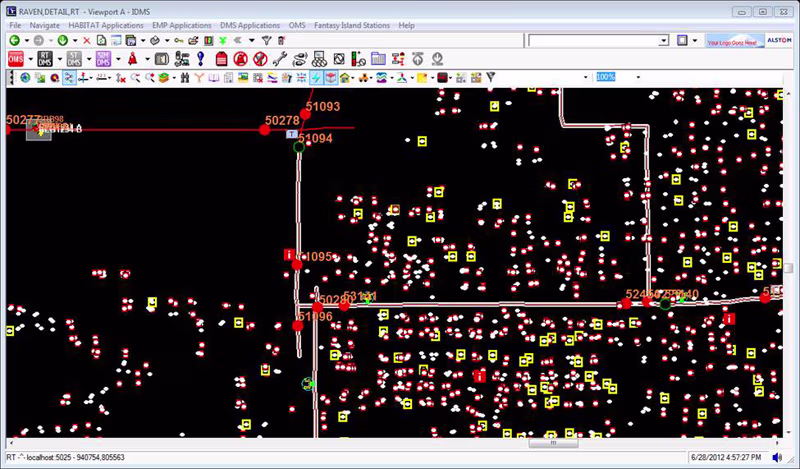Click the funnel filter icon beside trash
This screenshot has height=469, width=800.
266,40
